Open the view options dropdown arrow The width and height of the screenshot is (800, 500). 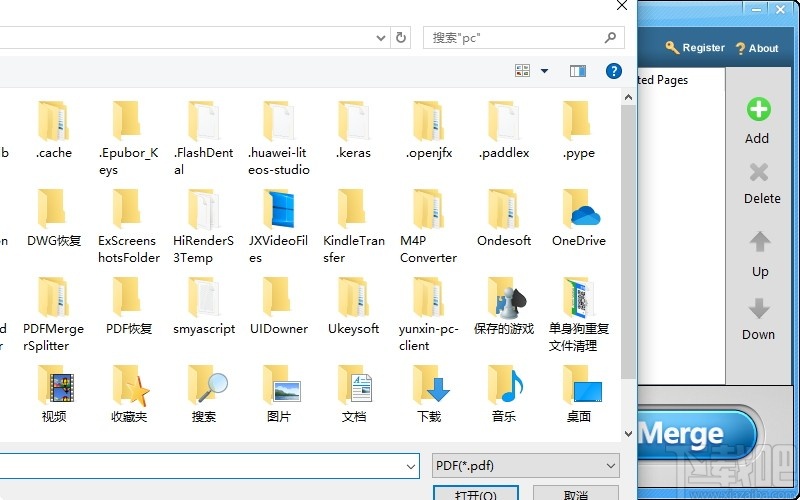[544, 71]
